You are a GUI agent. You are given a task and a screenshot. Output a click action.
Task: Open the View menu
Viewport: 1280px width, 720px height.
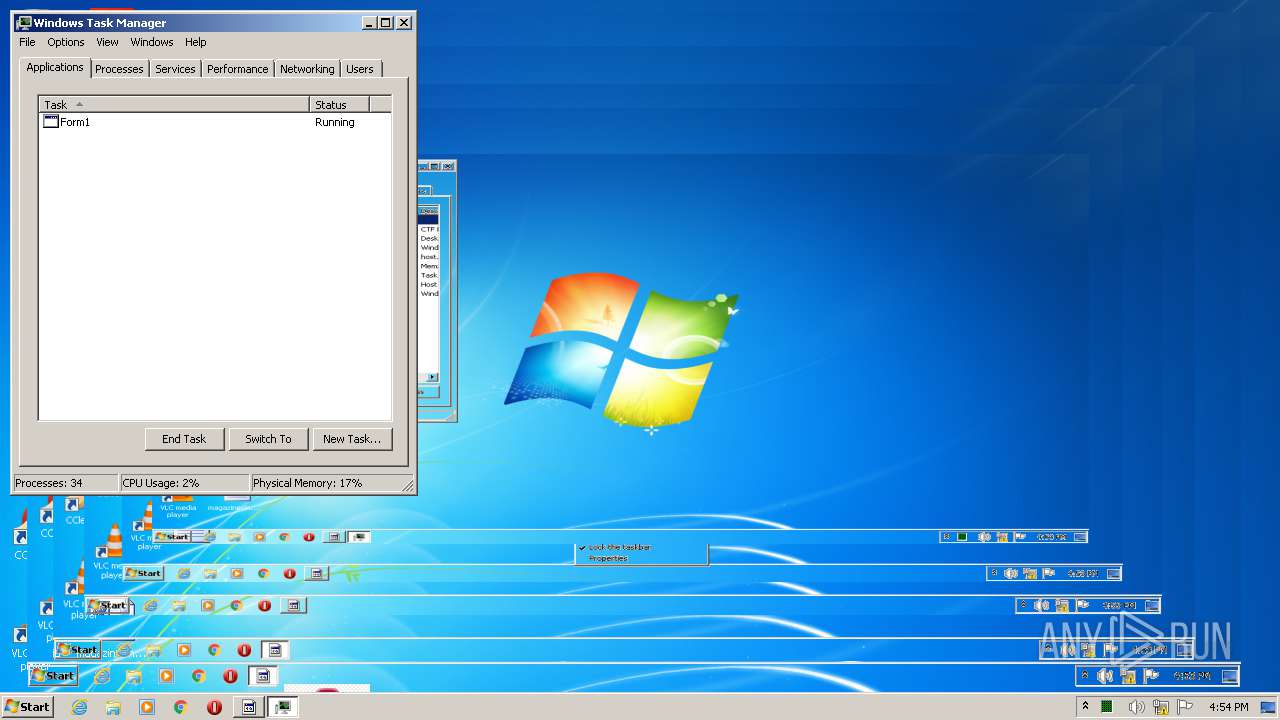tap(107, 42)
